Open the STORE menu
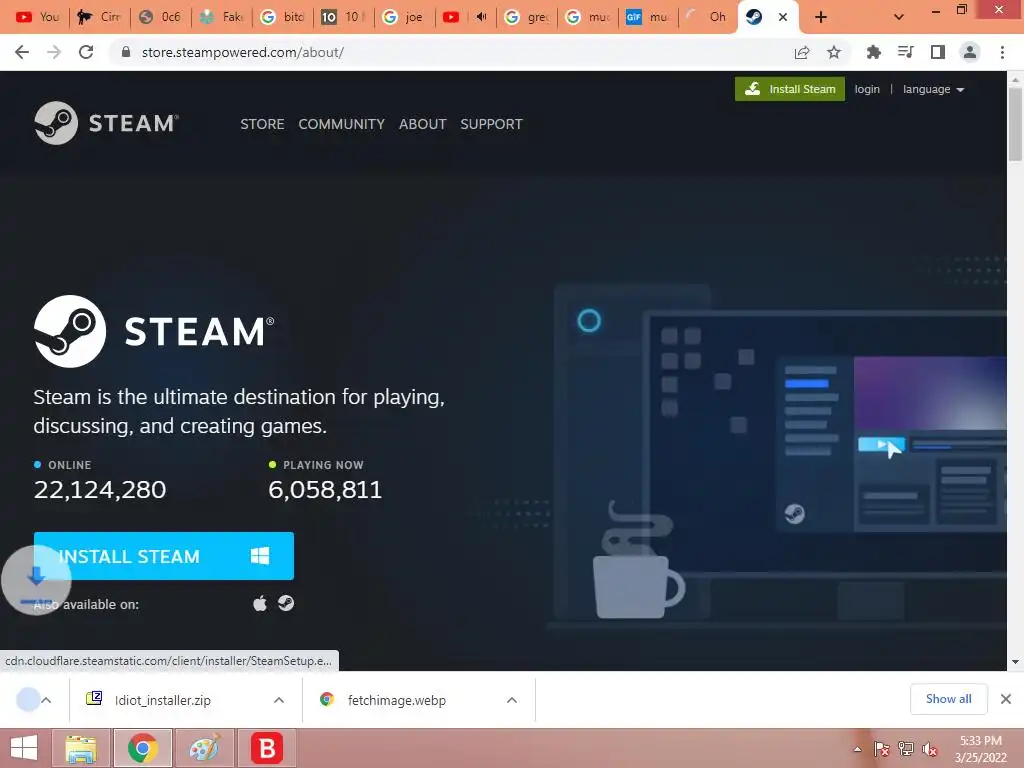1024x768 pixels. 262,124
